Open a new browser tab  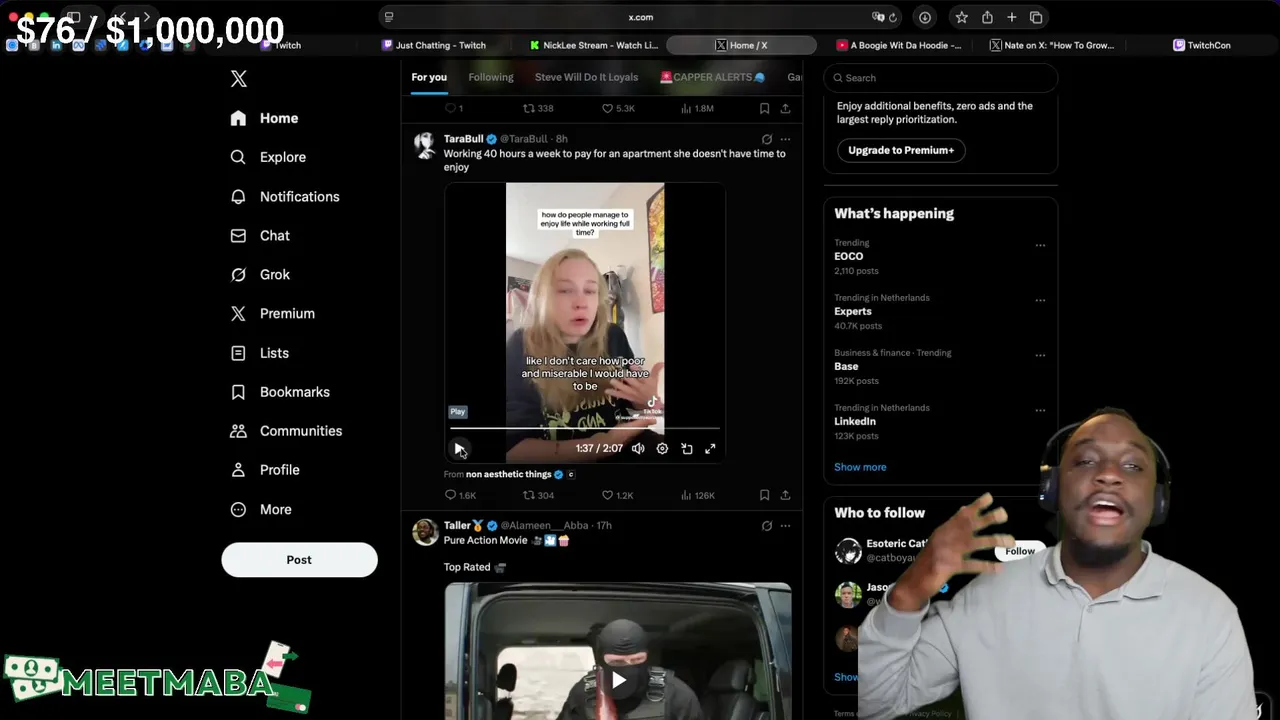[x=1012, y=17]
